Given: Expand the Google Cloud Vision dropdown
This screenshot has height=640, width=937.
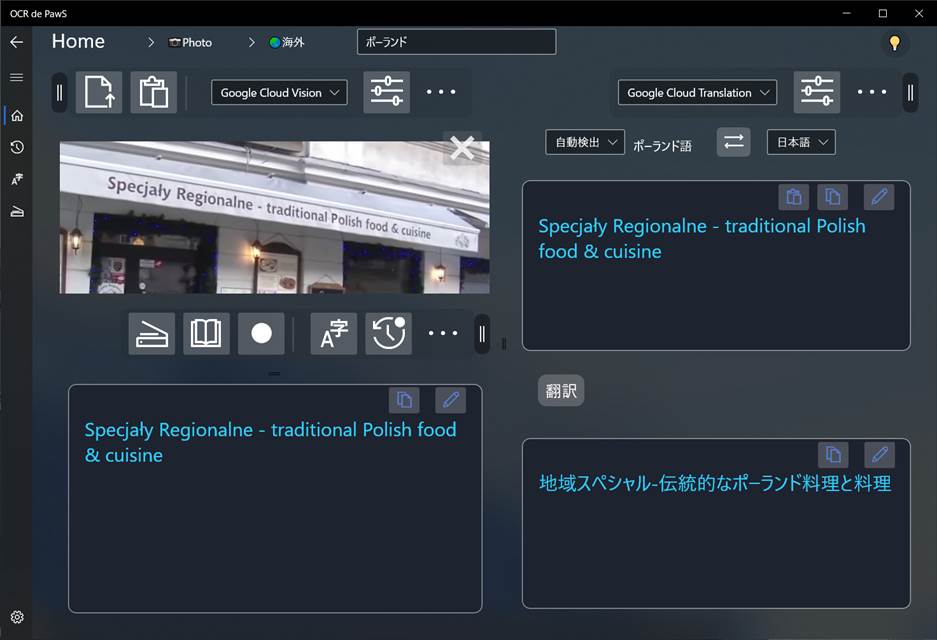Looking at the screenshot, I should 279,93.
